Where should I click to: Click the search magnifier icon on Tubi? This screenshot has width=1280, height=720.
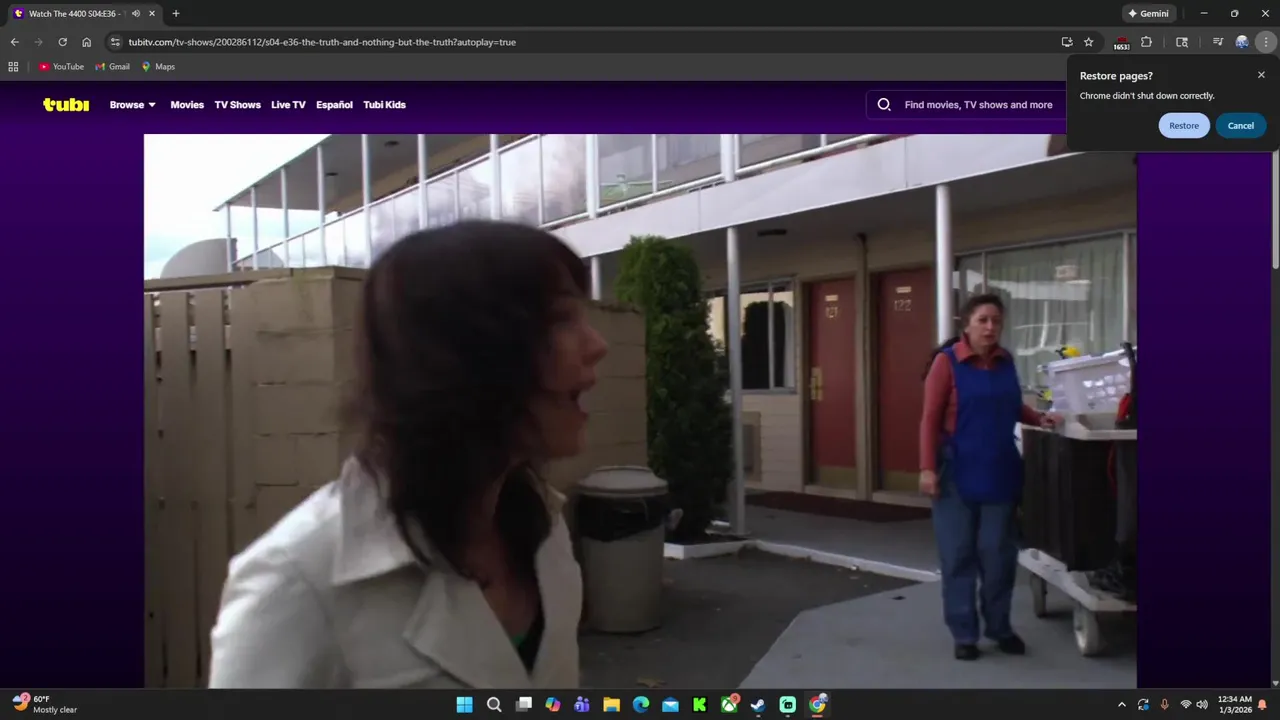click(x=884, y=104)
